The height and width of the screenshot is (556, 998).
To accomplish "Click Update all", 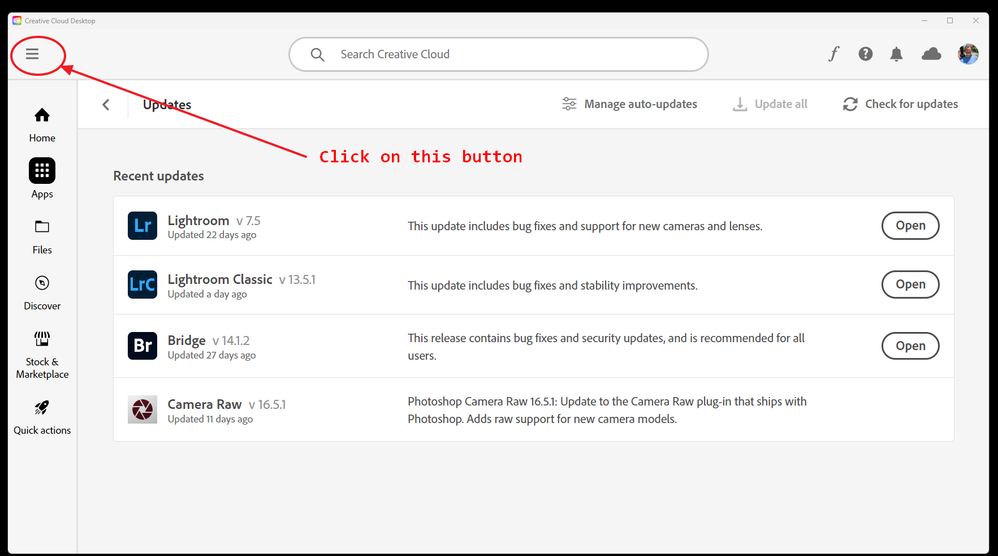I will click(x=770, y=104).
